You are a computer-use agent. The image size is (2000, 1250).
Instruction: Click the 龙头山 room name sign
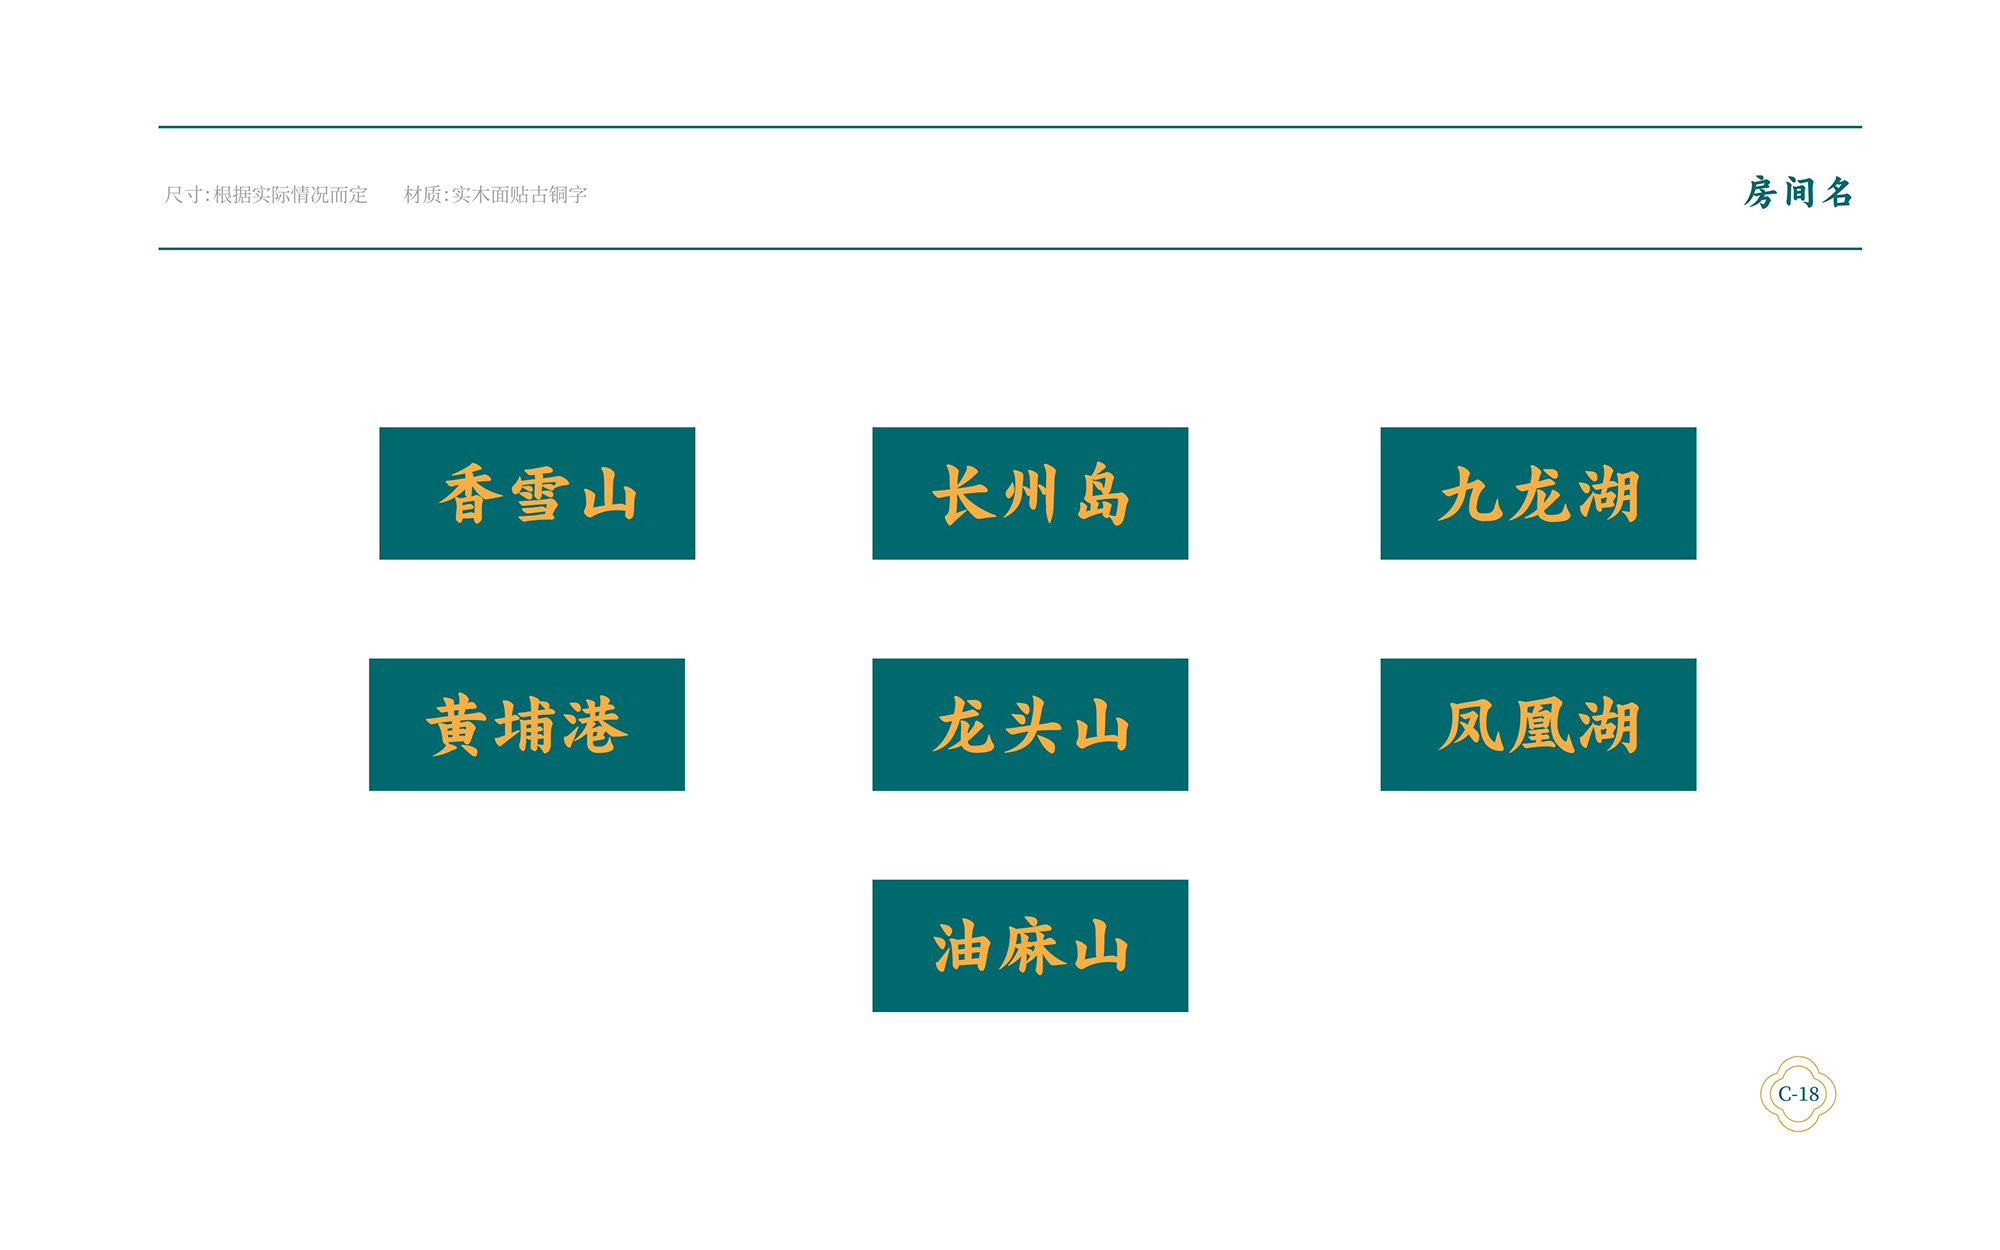tap(1030, 724)
